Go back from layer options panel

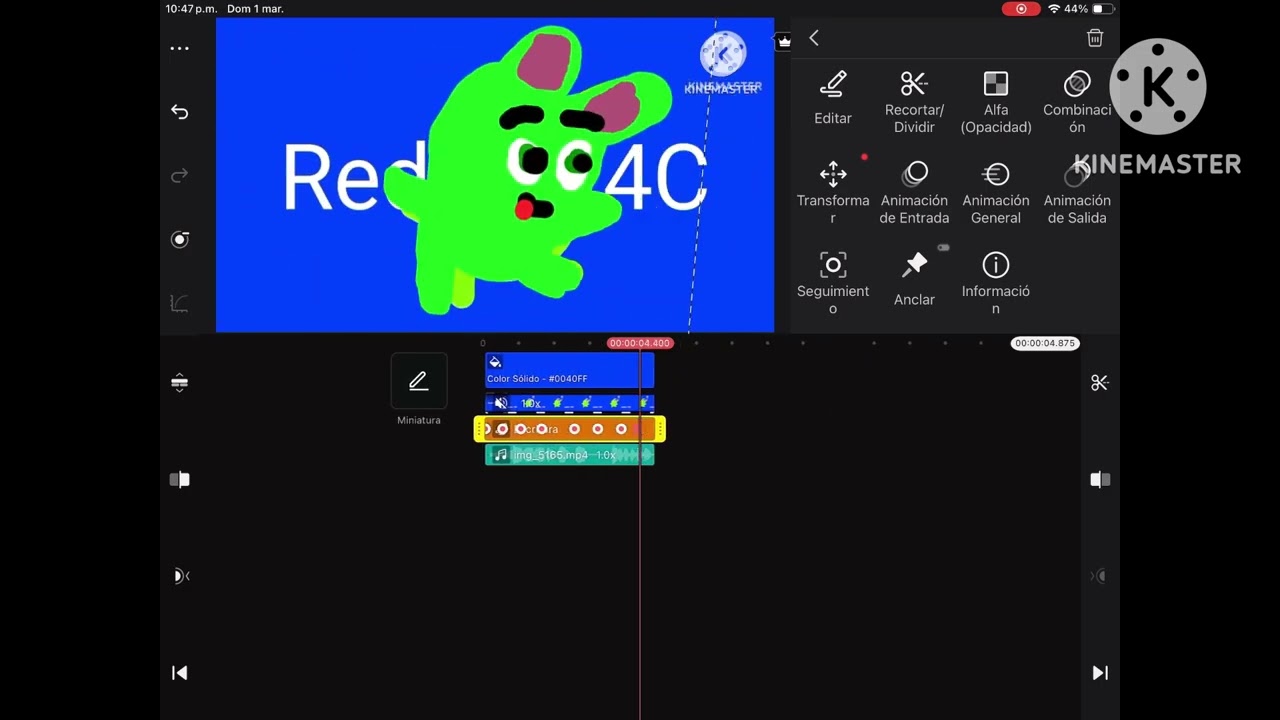tap(814, 38)
